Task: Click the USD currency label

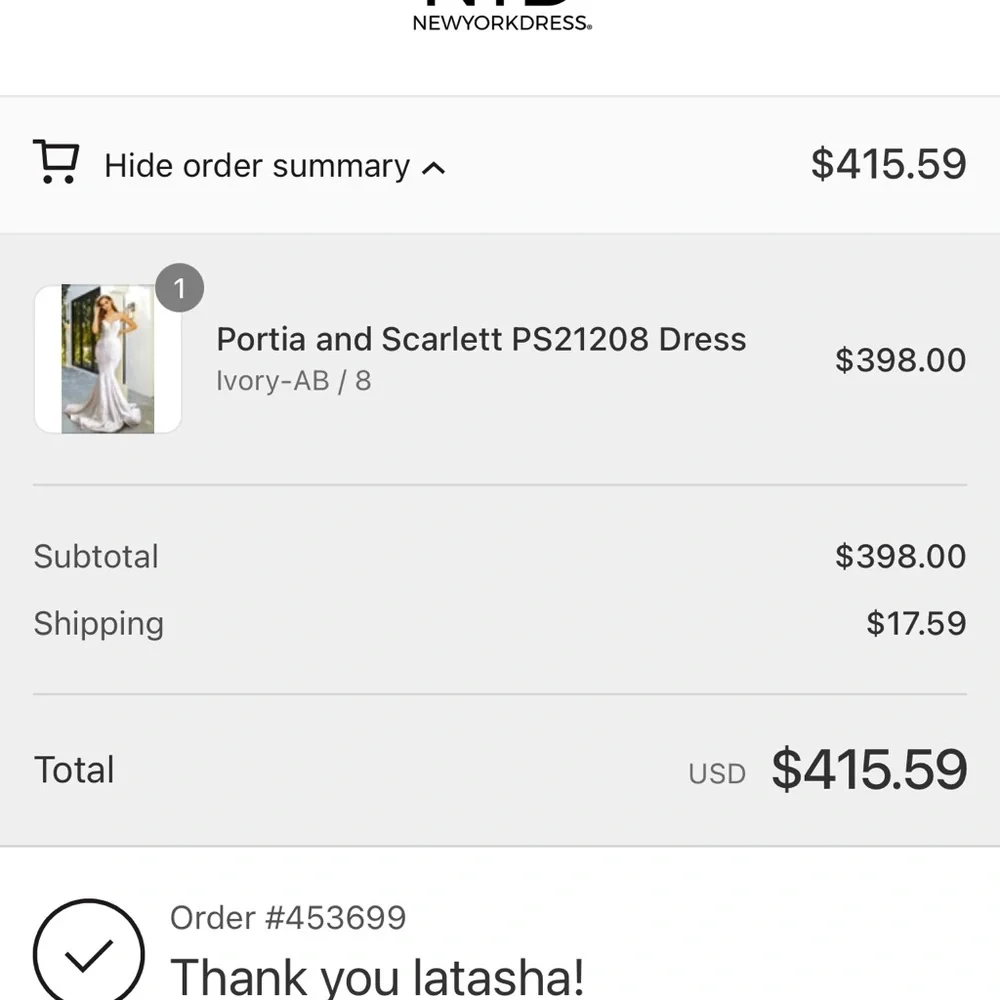Action: [x=717, y=774]
